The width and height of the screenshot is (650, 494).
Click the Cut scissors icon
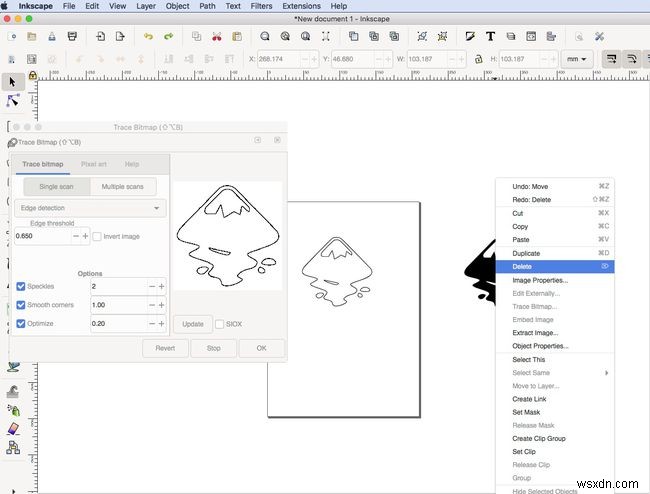[x=216, y=36]
